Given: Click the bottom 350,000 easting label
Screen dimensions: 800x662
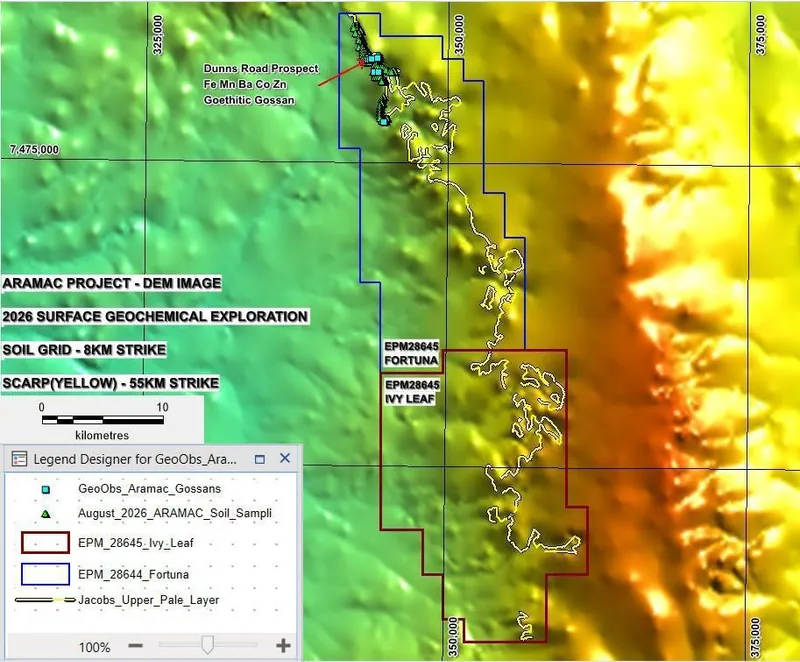Looking at the screenshot, I should pyautogui.click(x=454, y=637).
